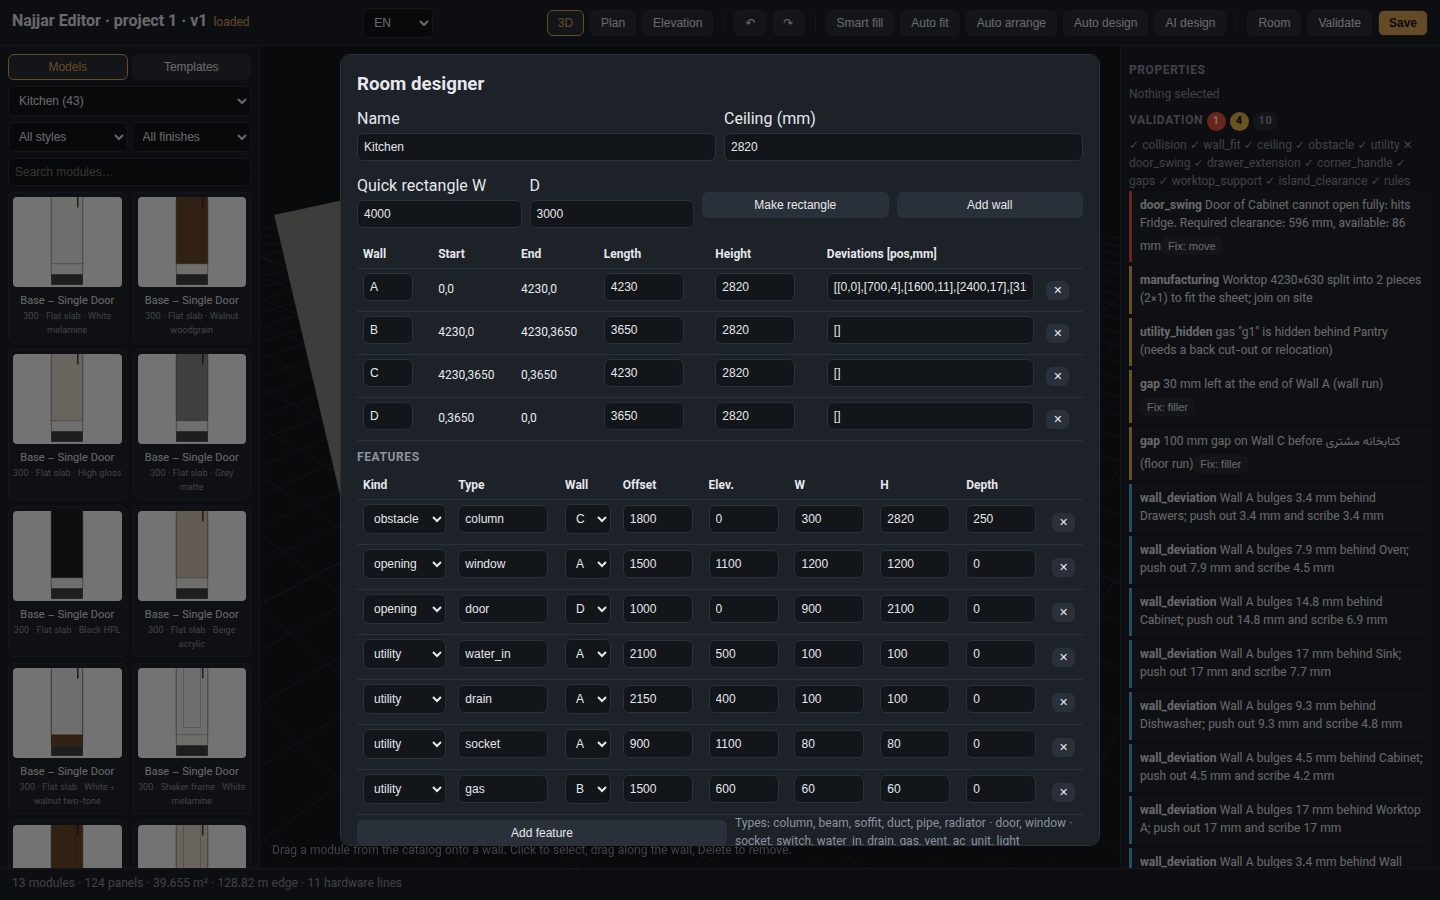Toggle the 3D view mode
Image resolution: width=1440 pixels, height=900 pixels.
coord(565,23)
